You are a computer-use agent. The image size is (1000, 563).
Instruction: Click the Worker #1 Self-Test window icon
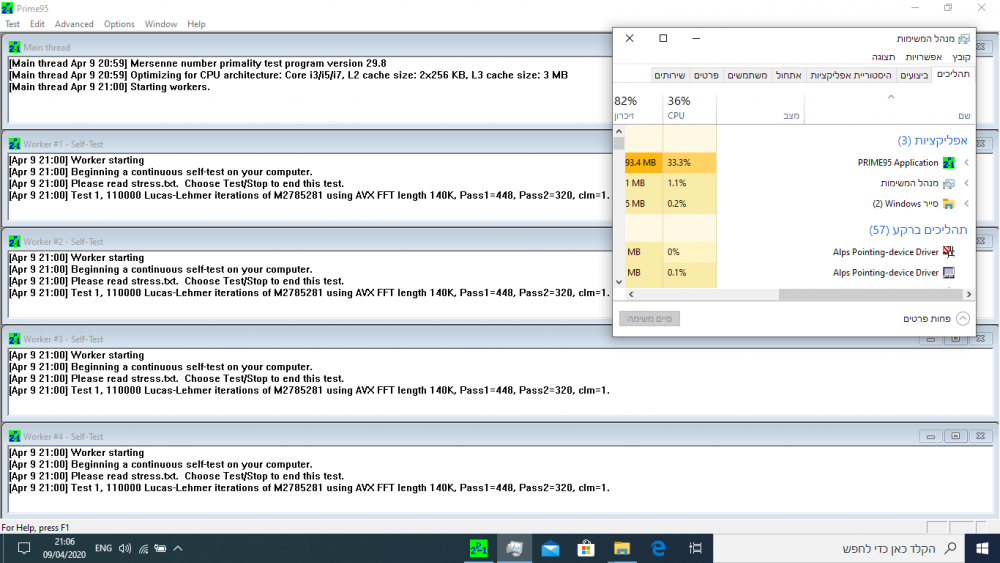[14, 144]
